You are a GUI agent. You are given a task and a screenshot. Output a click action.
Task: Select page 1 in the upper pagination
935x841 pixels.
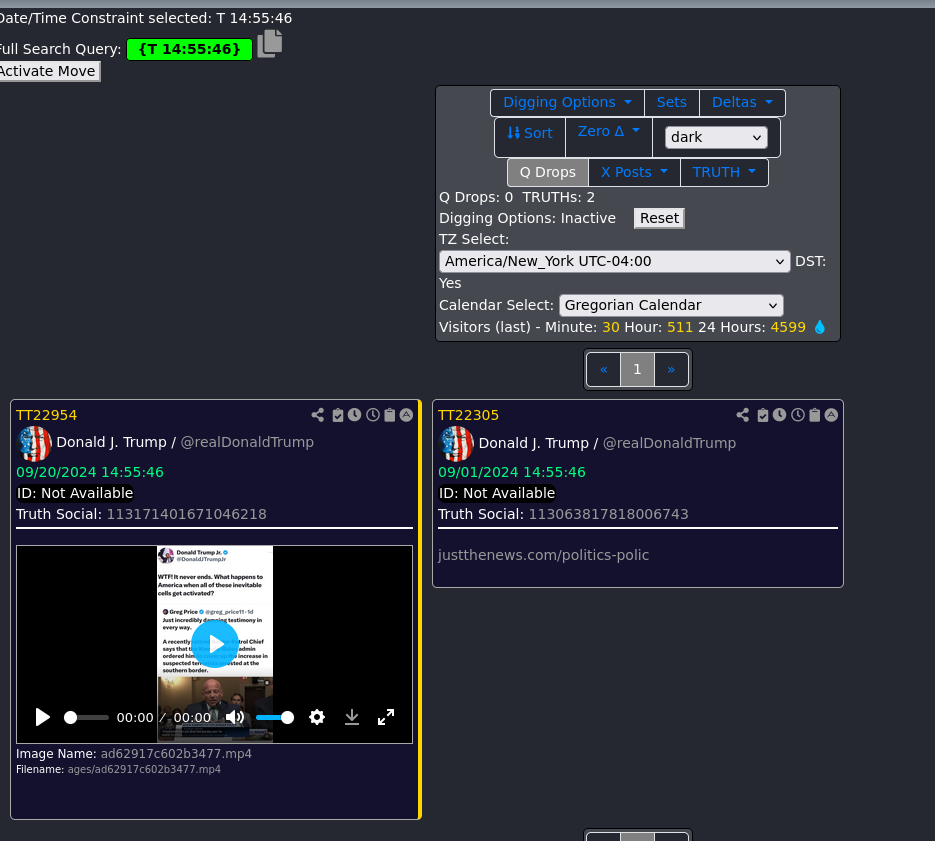[x=637, y=370]
